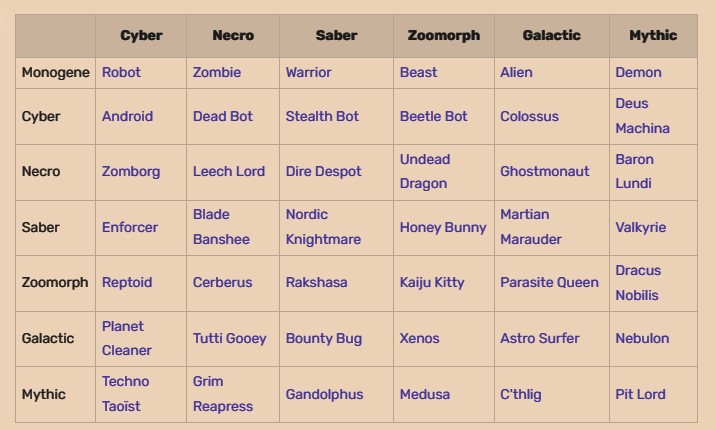Click the Kaiju Kitty link
716x430 pixels.
[432, 283]
